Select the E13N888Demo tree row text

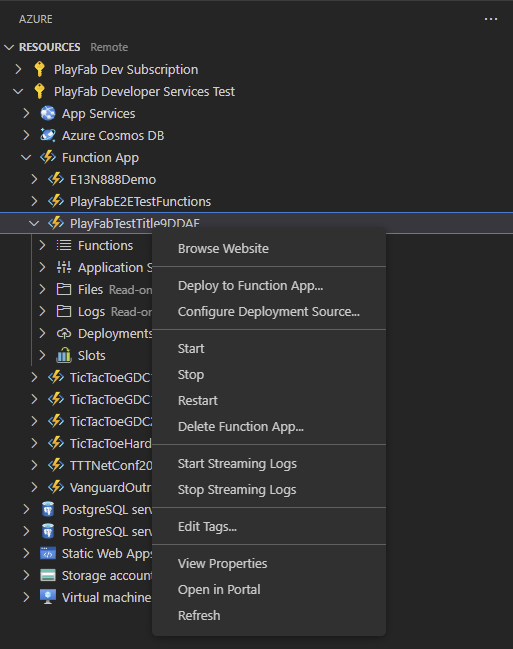[113, 180]
